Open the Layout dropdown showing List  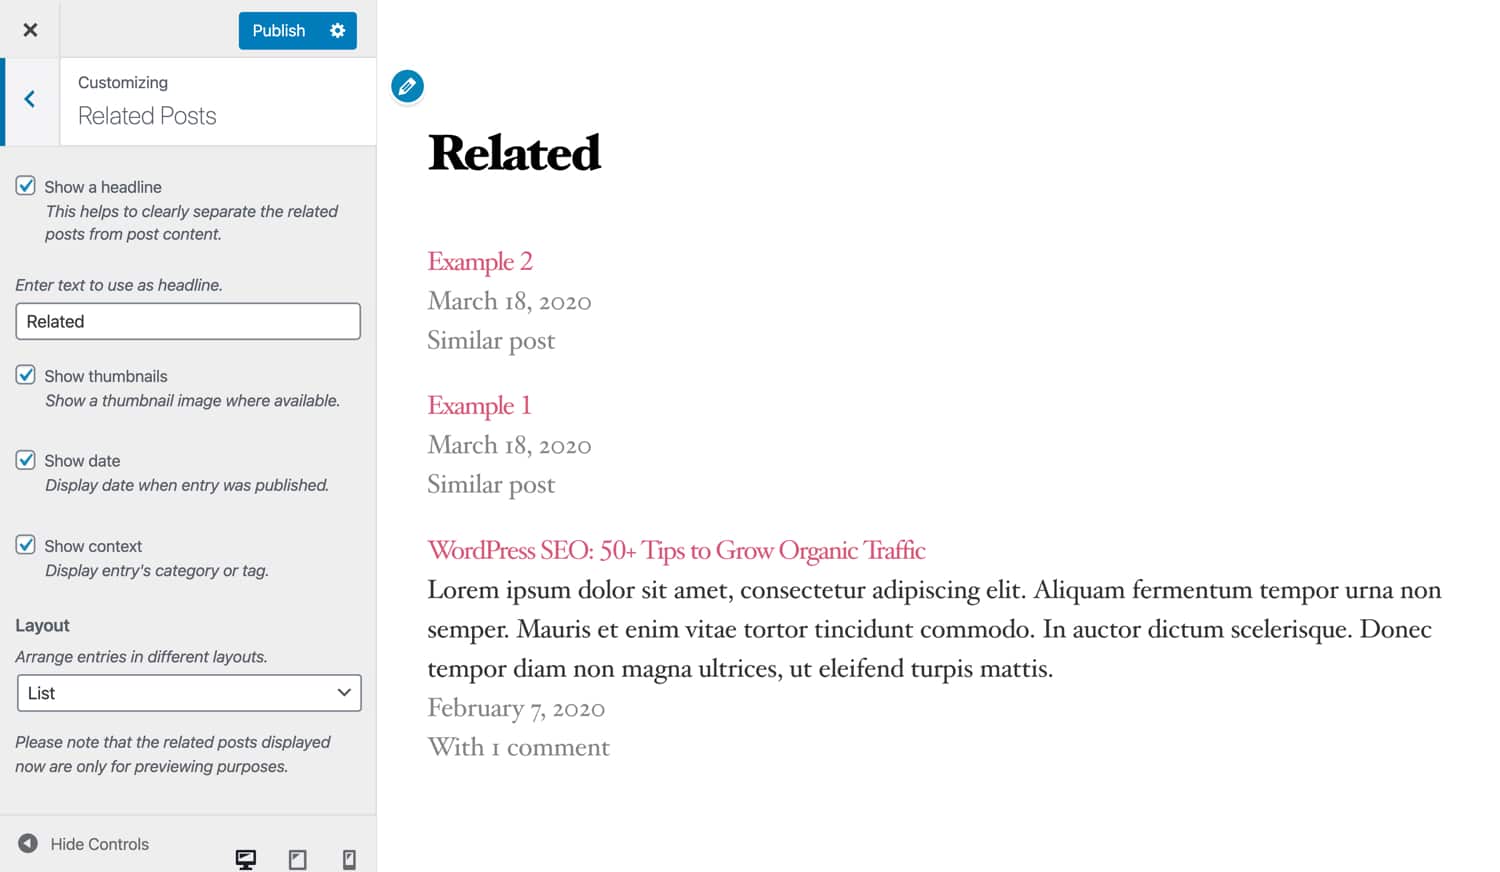click(188, 692)
